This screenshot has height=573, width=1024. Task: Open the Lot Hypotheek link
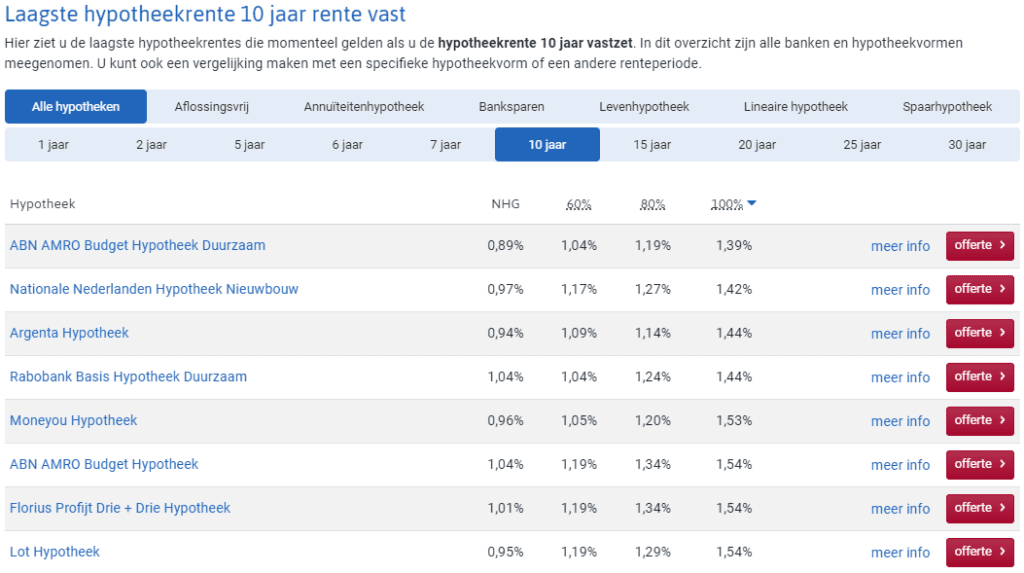[x=55, y=552]
